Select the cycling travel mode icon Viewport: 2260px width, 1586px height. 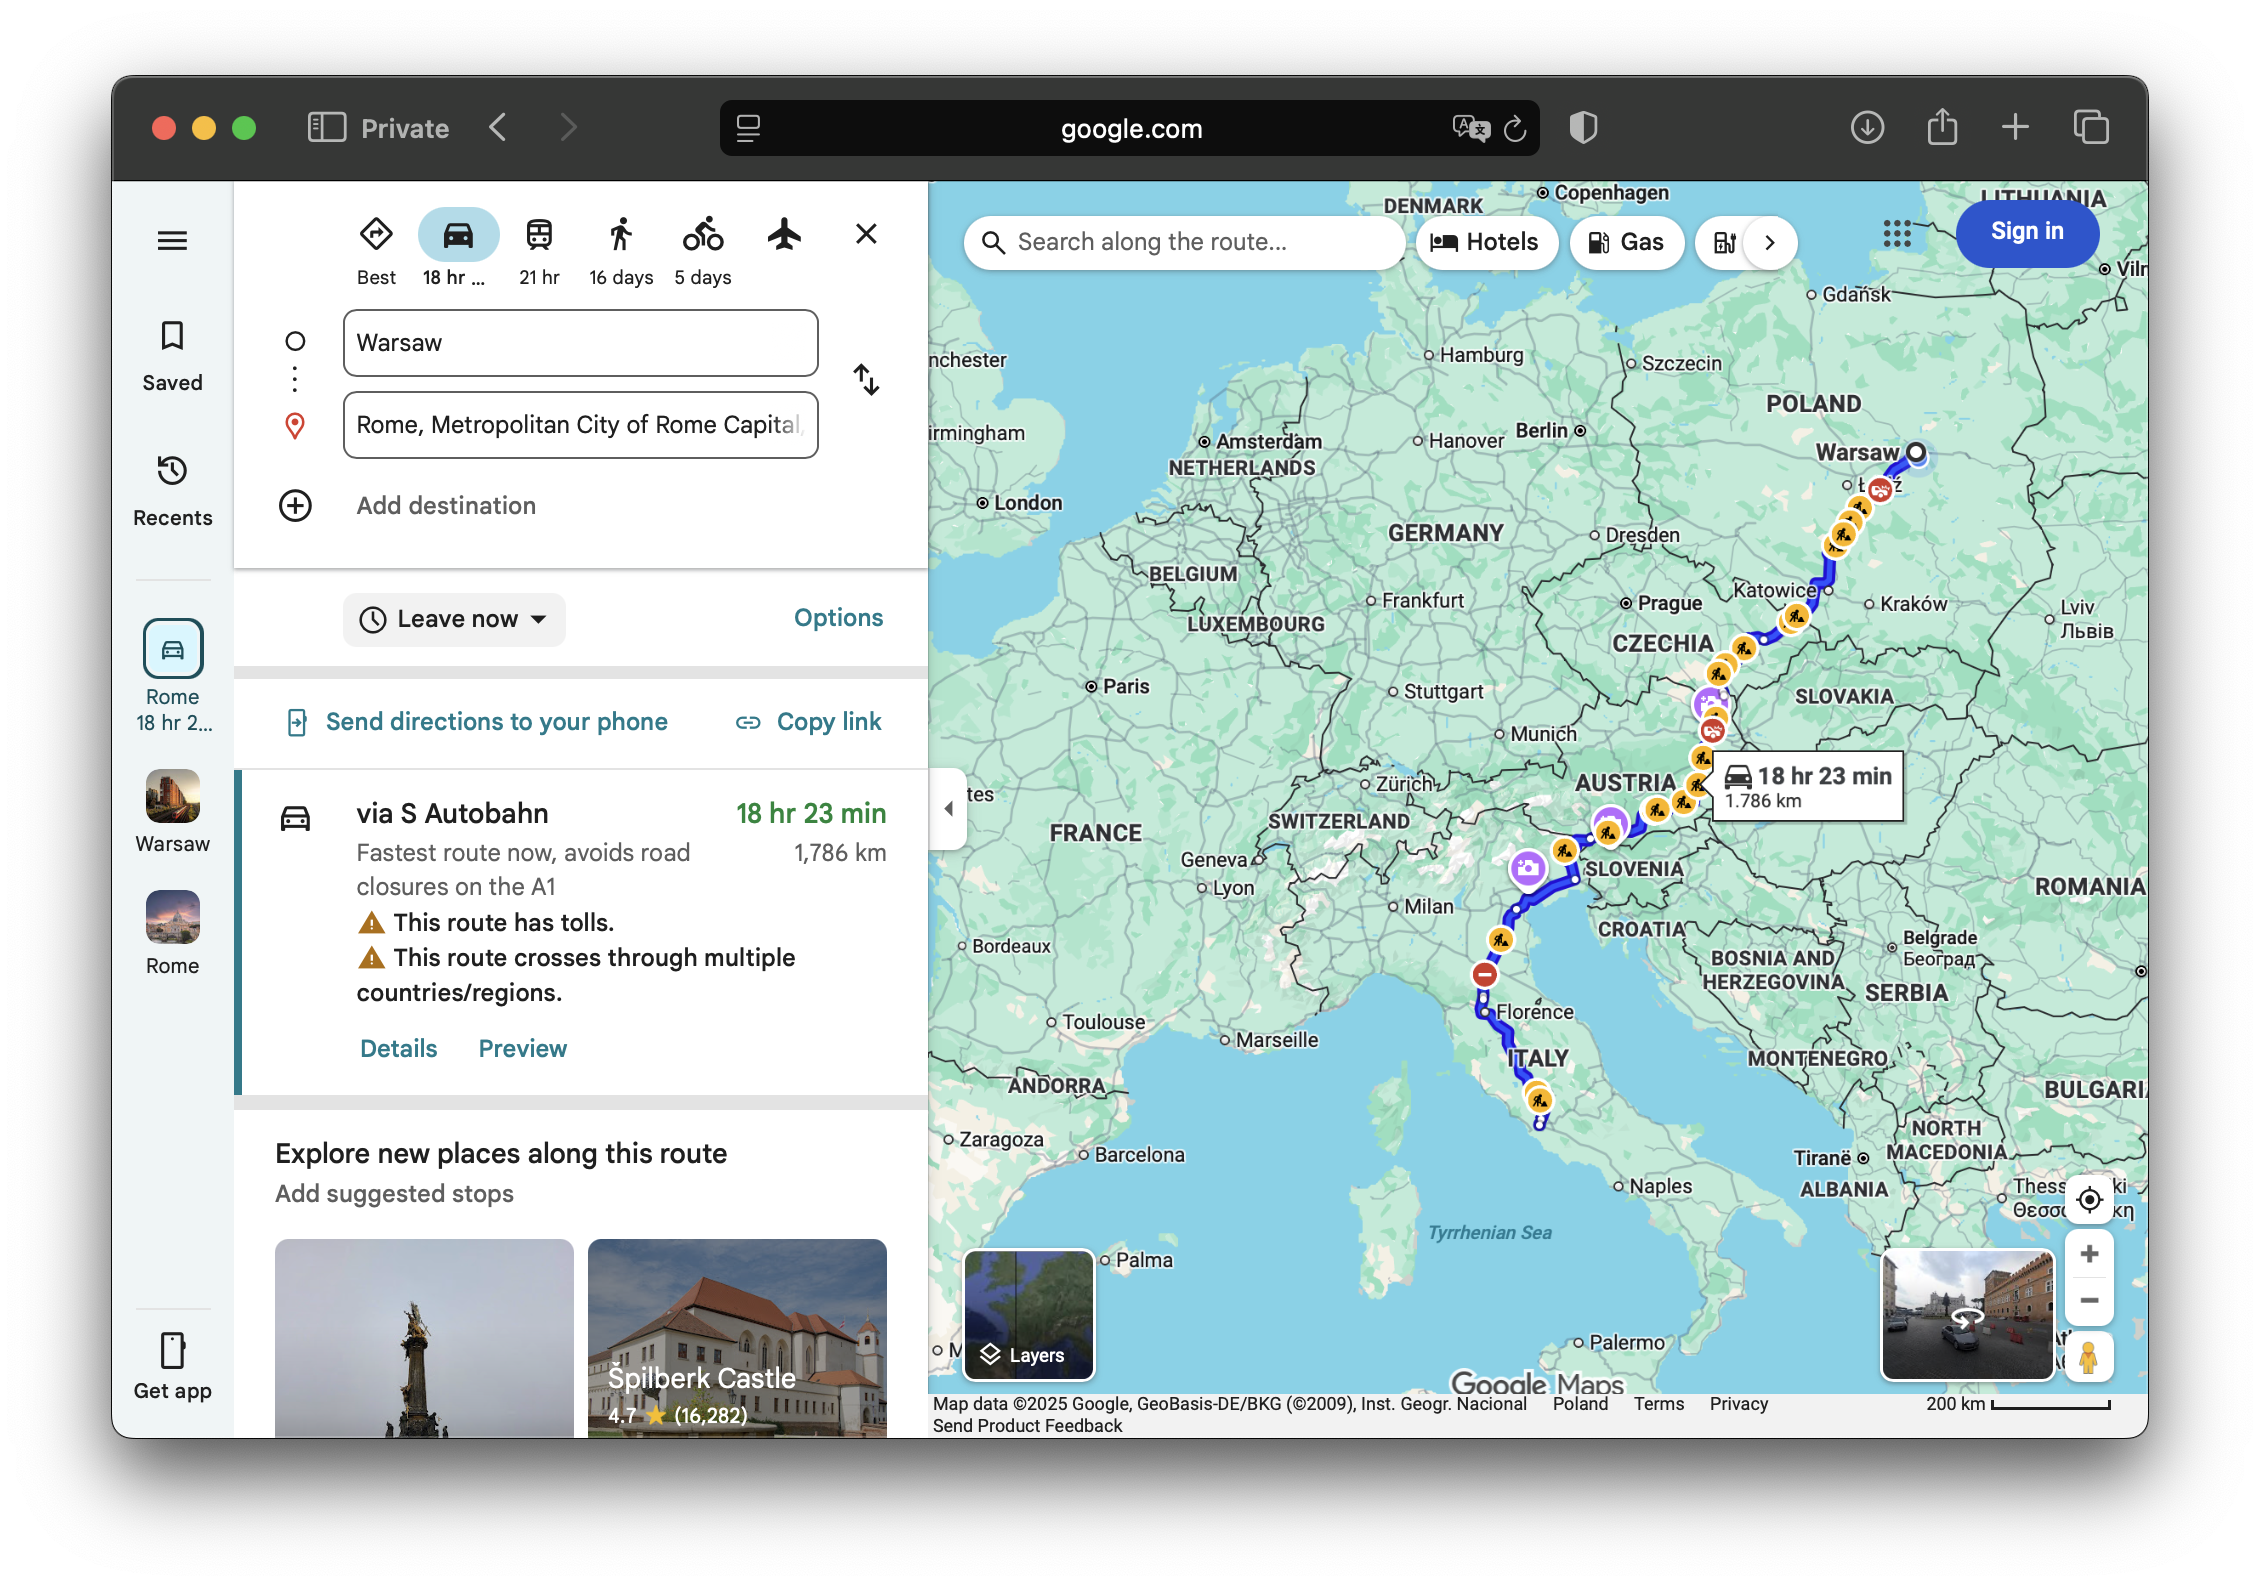coord(703,232)
